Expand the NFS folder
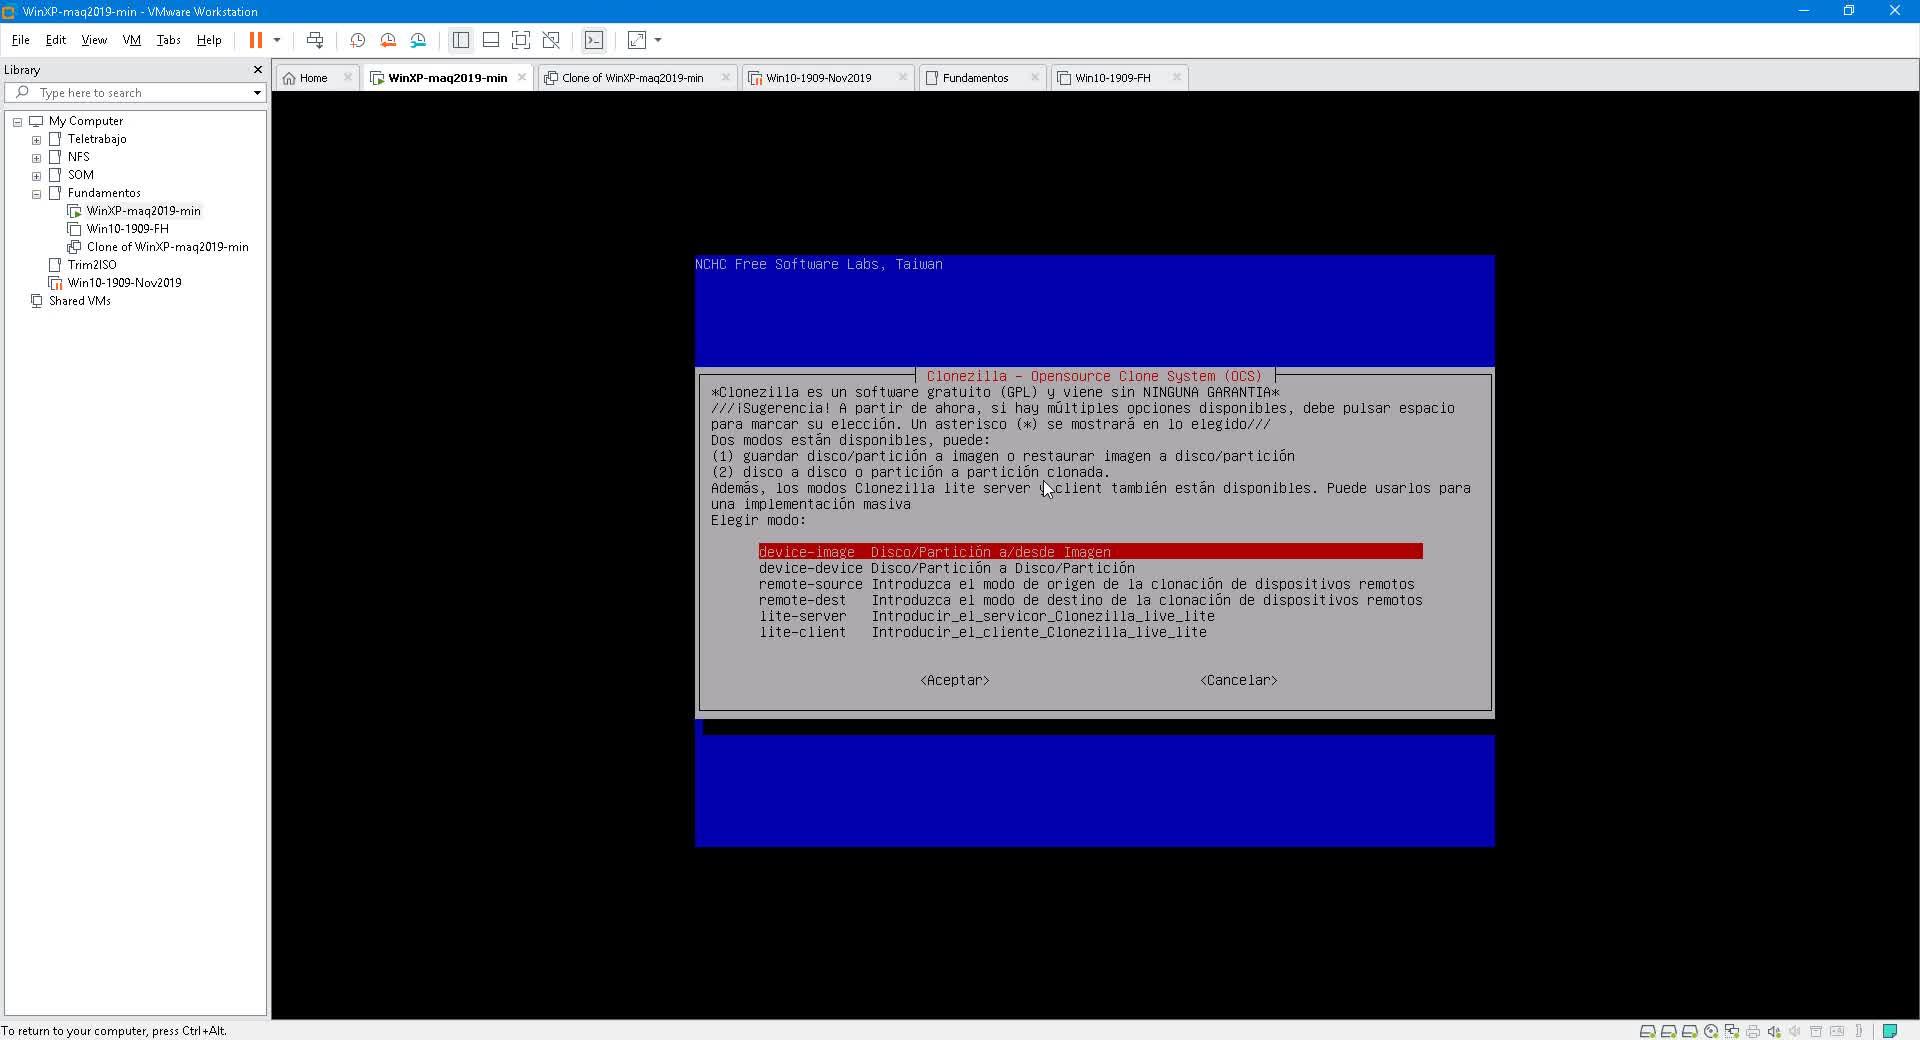This screenshot has height=1040, width=1920. 37,158
